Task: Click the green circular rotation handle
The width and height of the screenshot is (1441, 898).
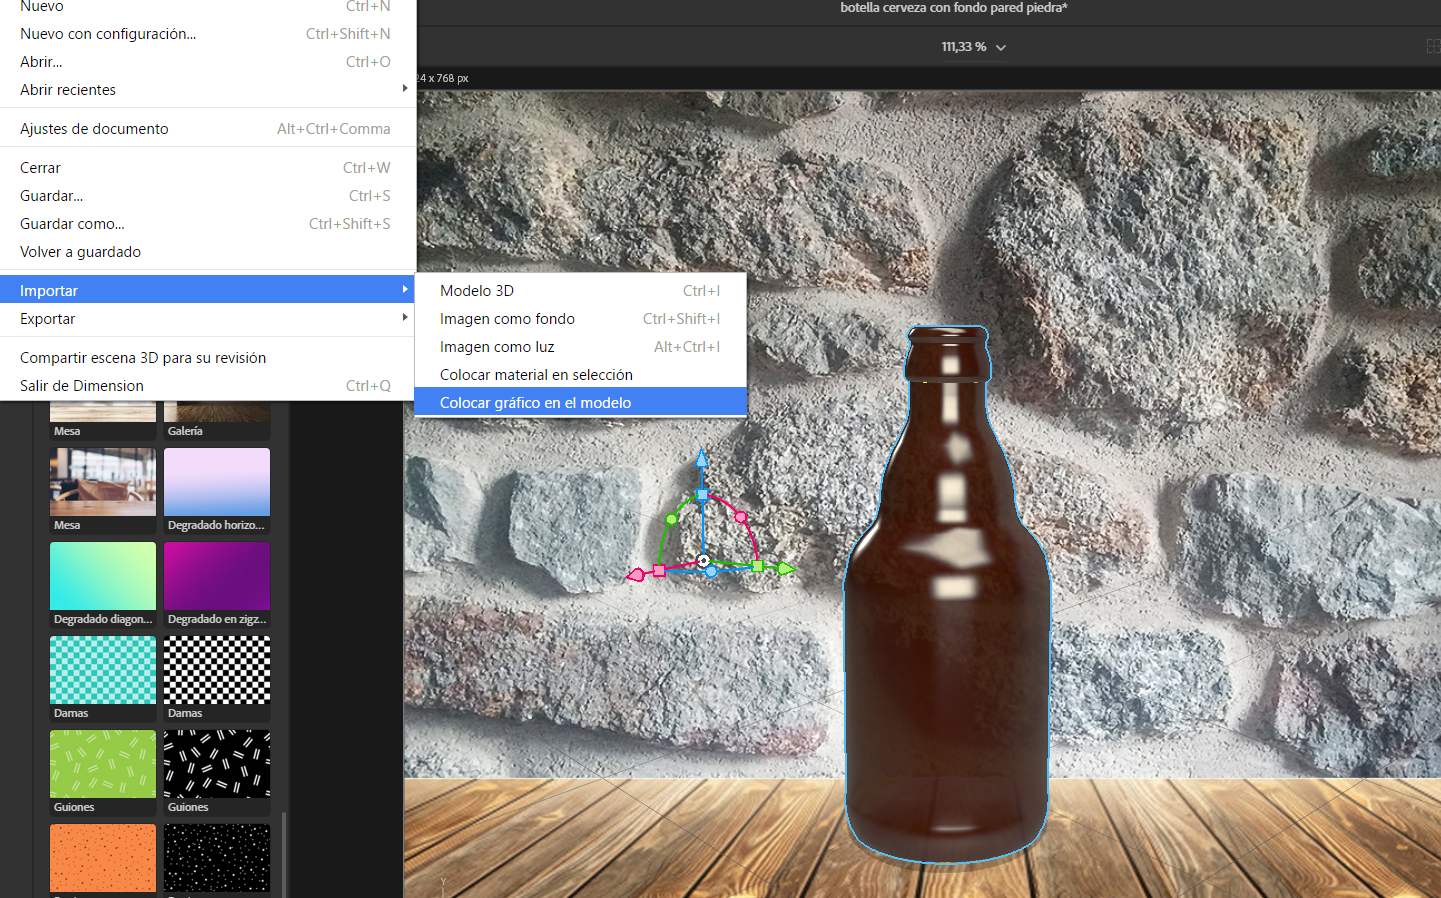Action: coord(672,519)
